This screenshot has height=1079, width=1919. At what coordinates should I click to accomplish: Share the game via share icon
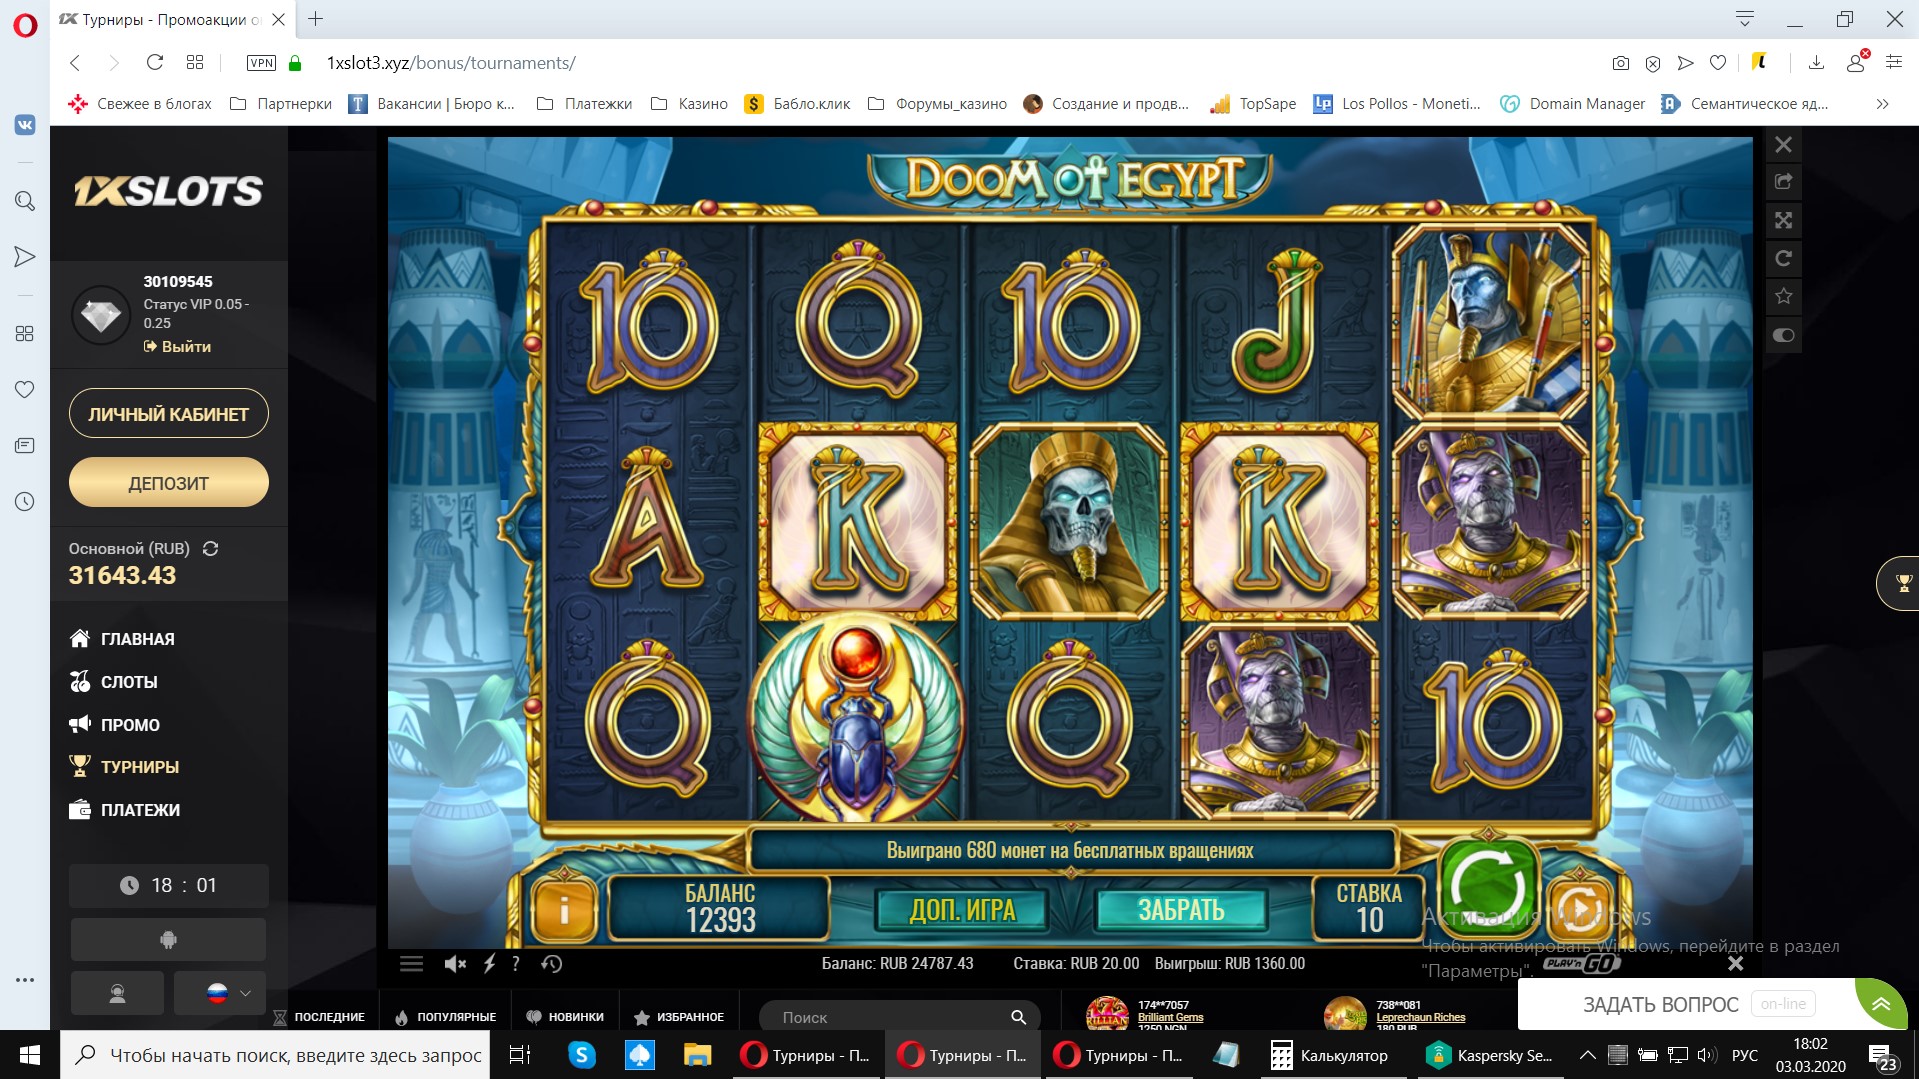pyautogui.click(x=1783, y=182)
